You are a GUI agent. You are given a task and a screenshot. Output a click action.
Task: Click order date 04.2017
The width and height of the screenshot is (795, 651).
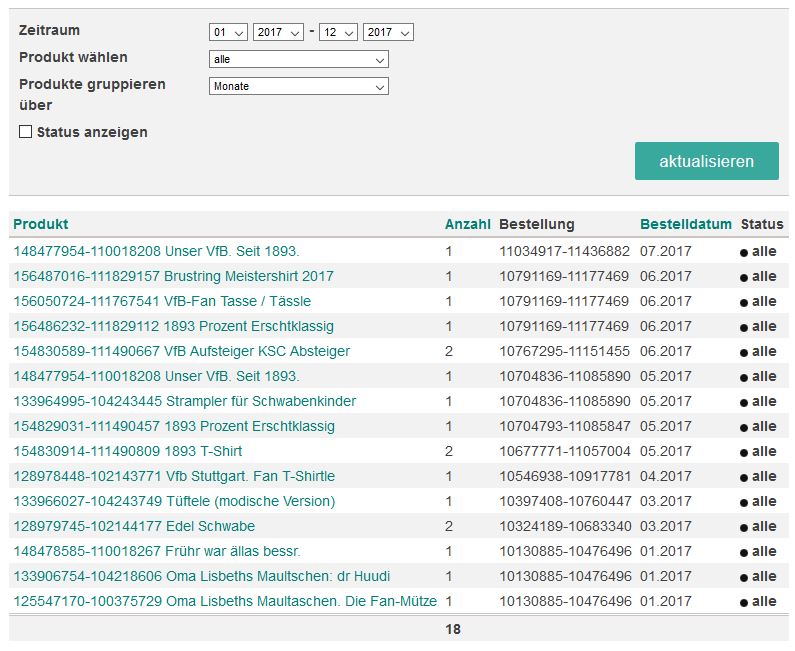tap(665, 476)
